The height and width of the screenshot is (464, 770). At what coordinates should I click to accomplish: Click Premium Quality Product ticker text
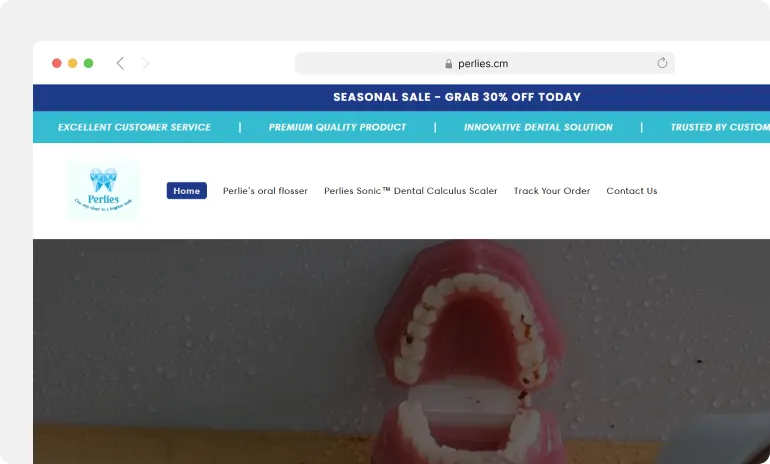click(337, 127)
